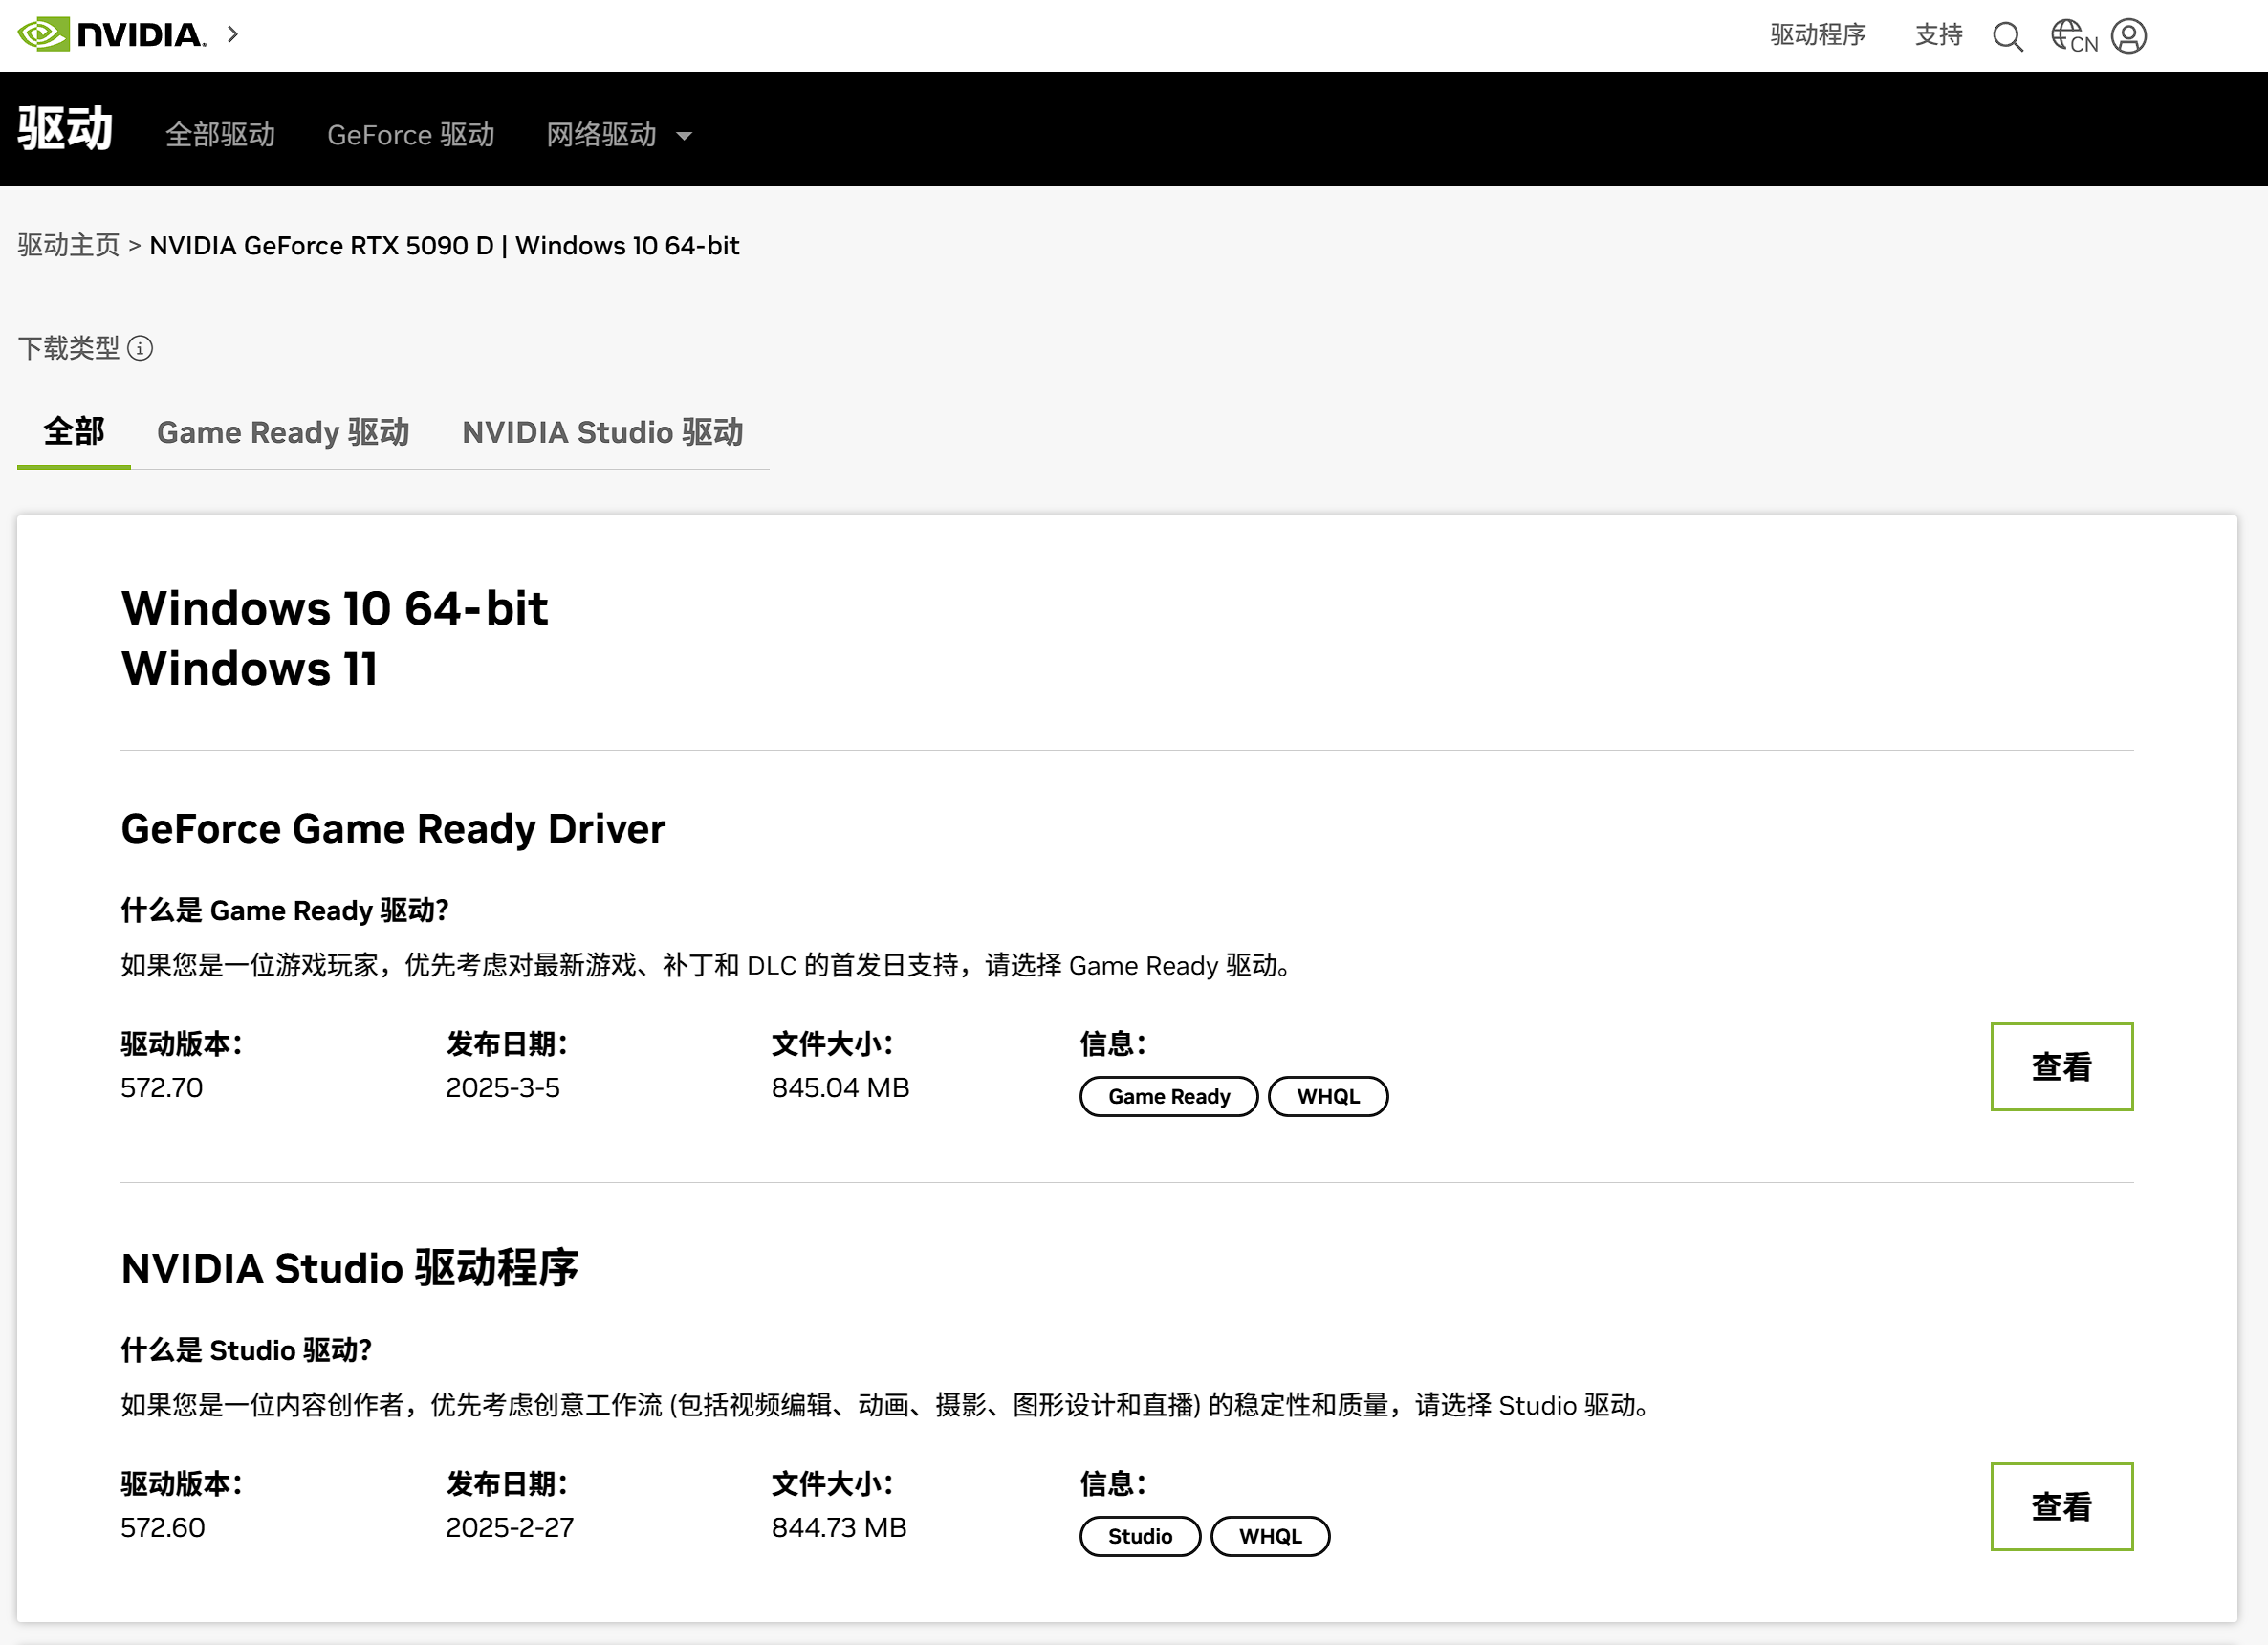
Task: Click the Windows 10 64-bit heading
Action: pyautogui.click(x=335, y=608)
